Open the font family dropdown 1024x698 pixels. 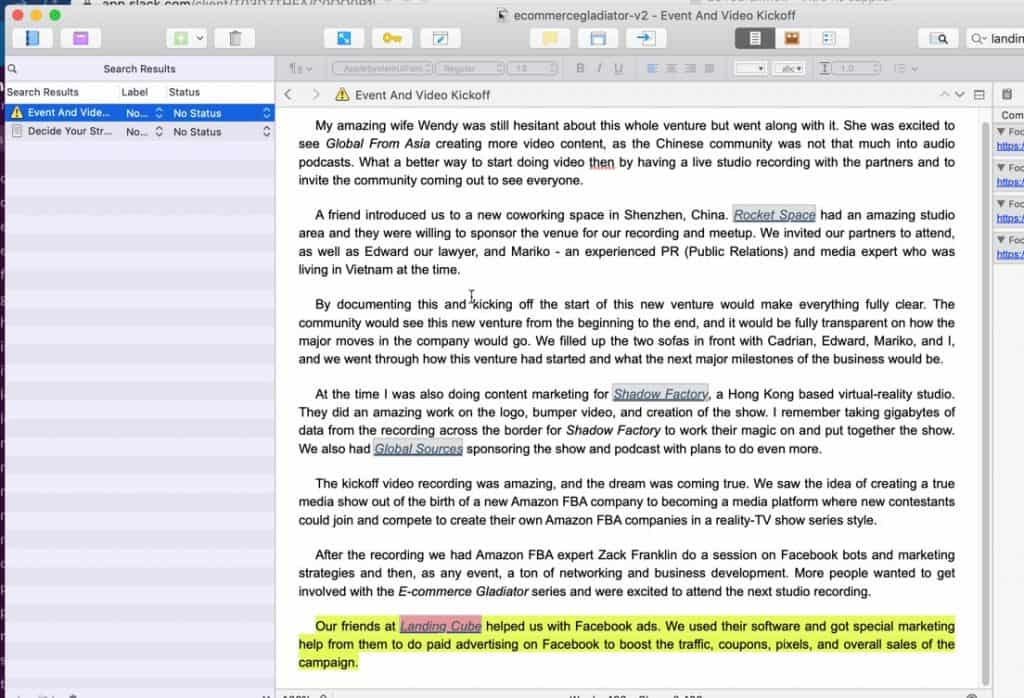tap(383, 68)
